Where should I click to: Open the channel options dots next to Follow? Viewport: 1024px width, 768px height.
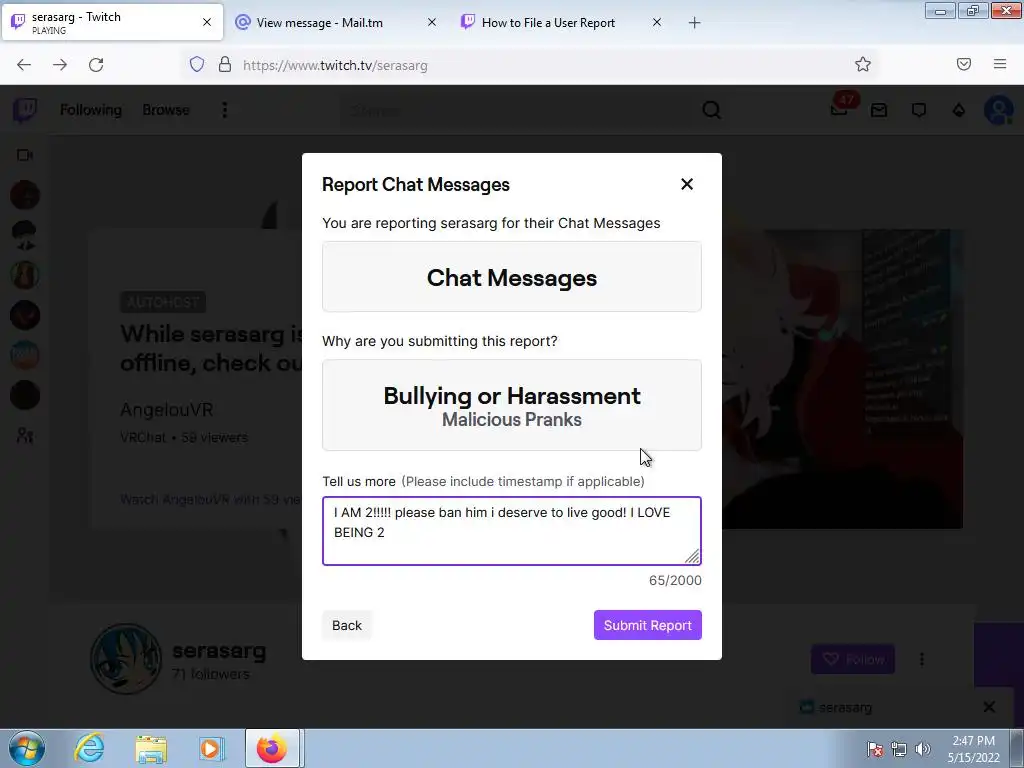coord(921,659)
